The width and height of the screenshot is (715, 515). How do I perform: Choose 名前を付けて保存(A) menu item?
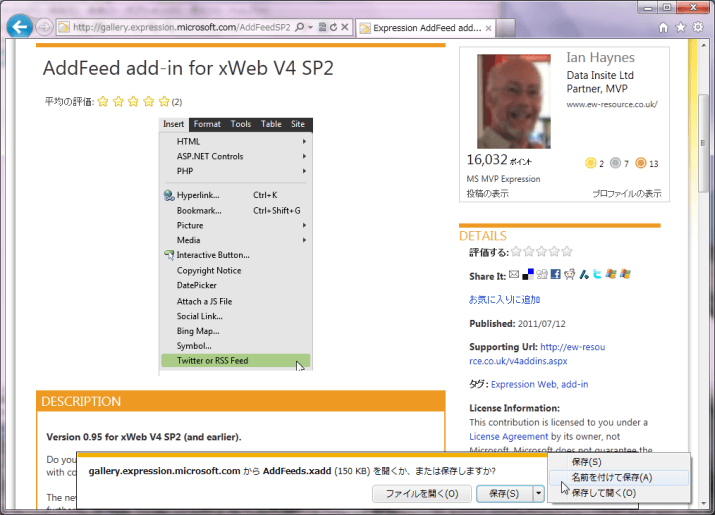[x=619, y=478]
